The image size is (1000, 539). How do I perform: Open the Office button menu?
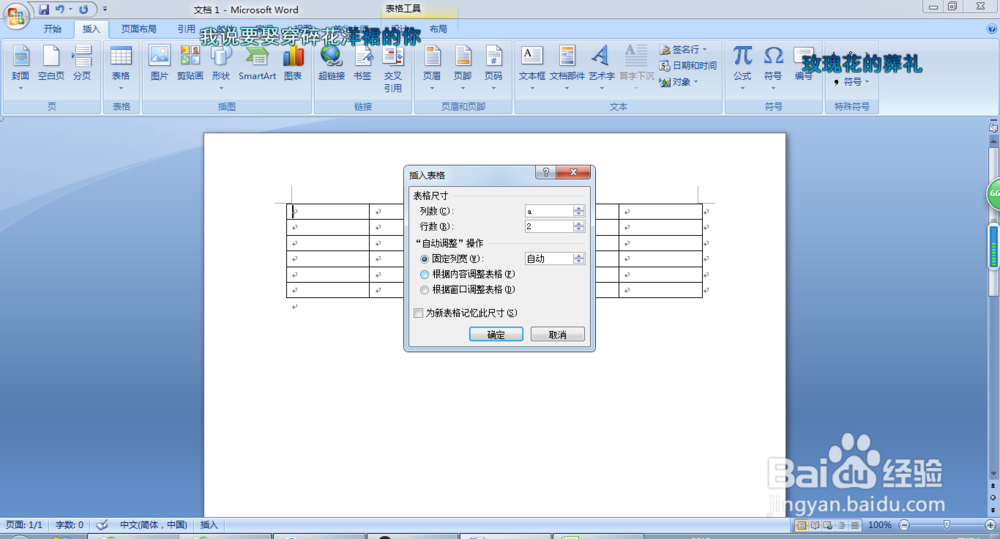(x=16, y=16)
